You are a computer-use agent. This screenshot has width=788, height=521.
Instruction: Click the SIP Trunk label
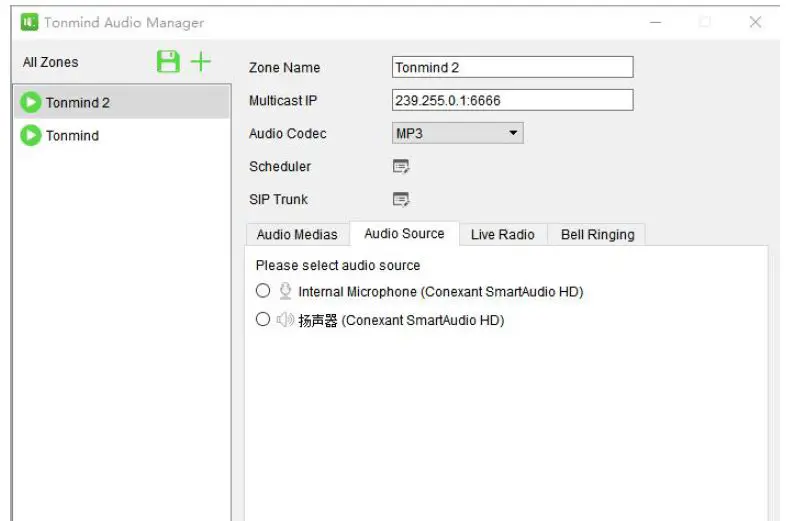(x=278, y=199)
